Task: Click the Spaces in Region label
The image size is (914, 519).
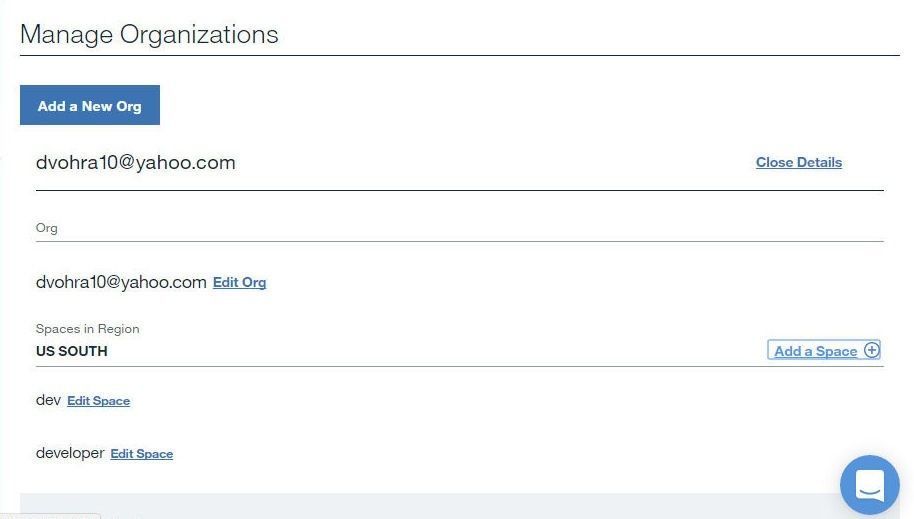Action: 87,329
